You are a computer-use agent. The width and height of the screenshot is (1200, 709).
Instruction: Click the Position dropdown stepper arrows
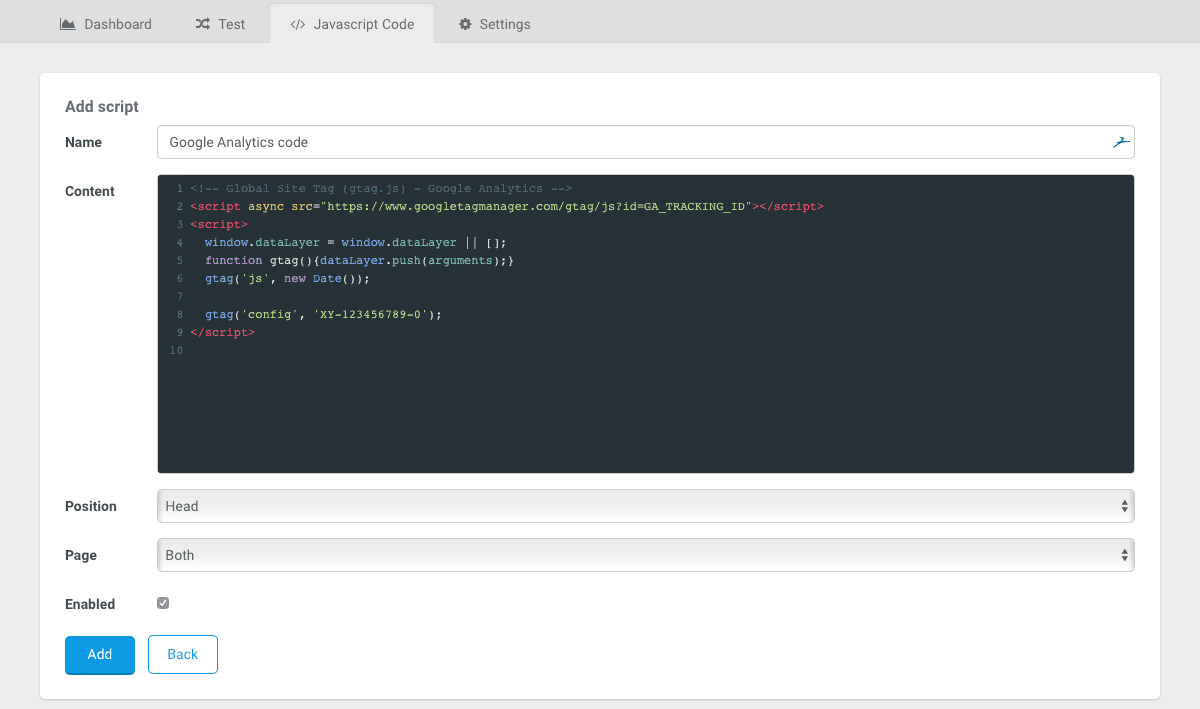tap(1124, 506)
